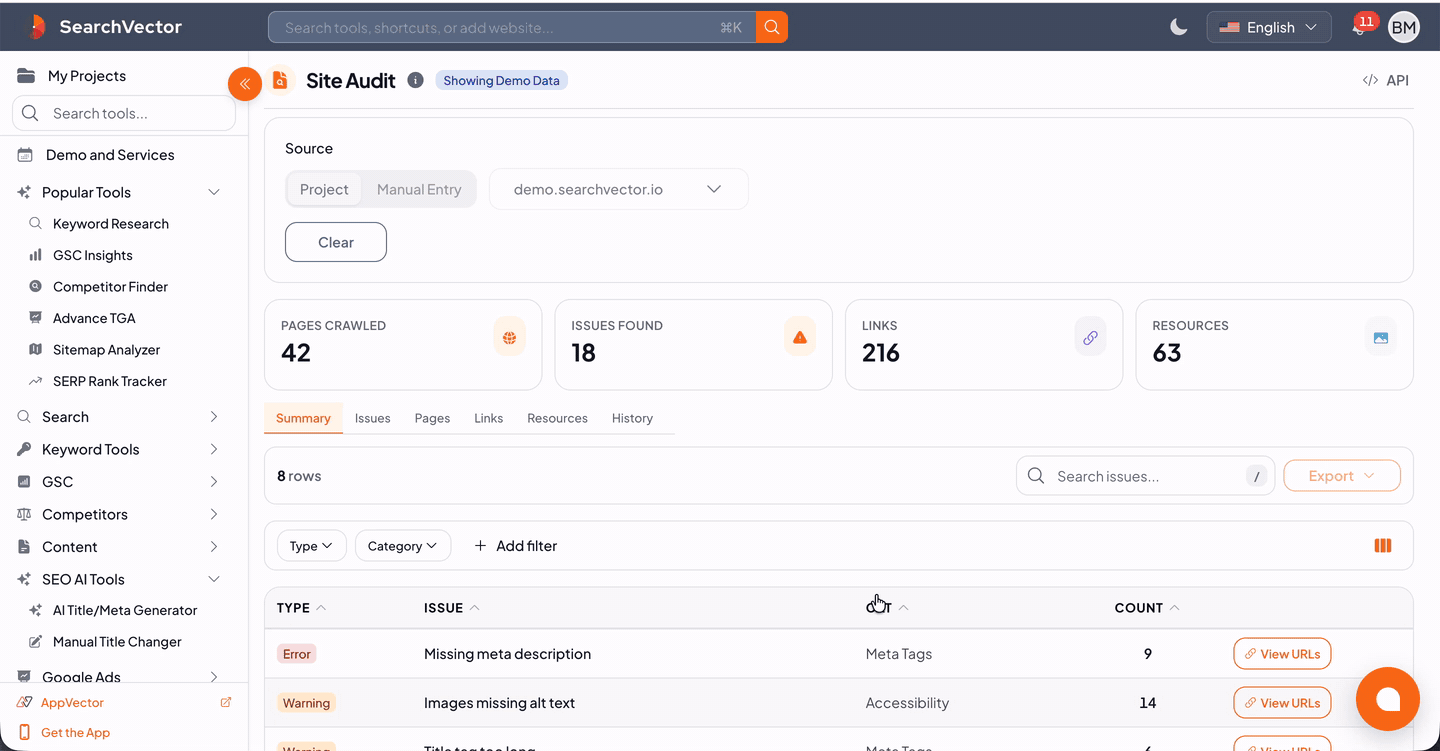
Task: Click the Site Audit page icon
Action: tap(280, 80)
